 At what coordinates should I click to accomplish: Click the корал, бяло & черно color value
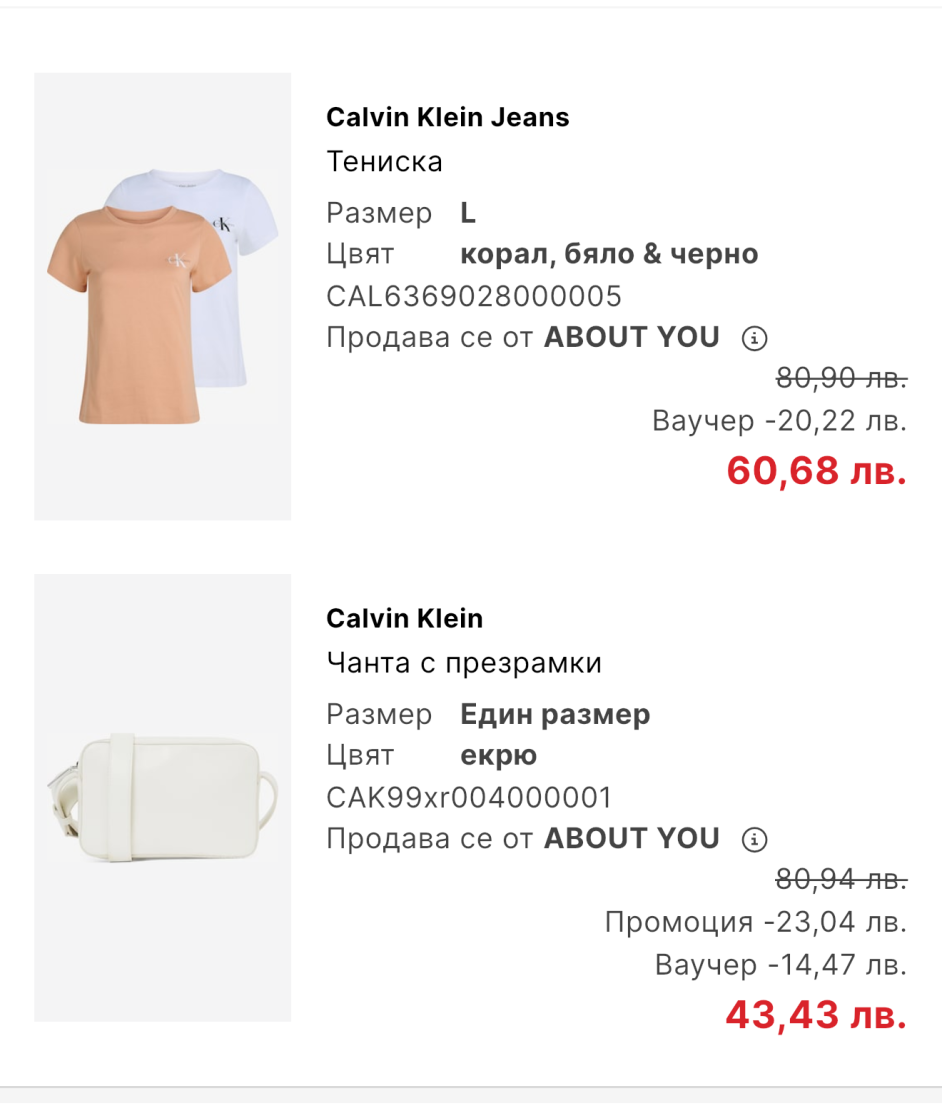tap(609, 254)
